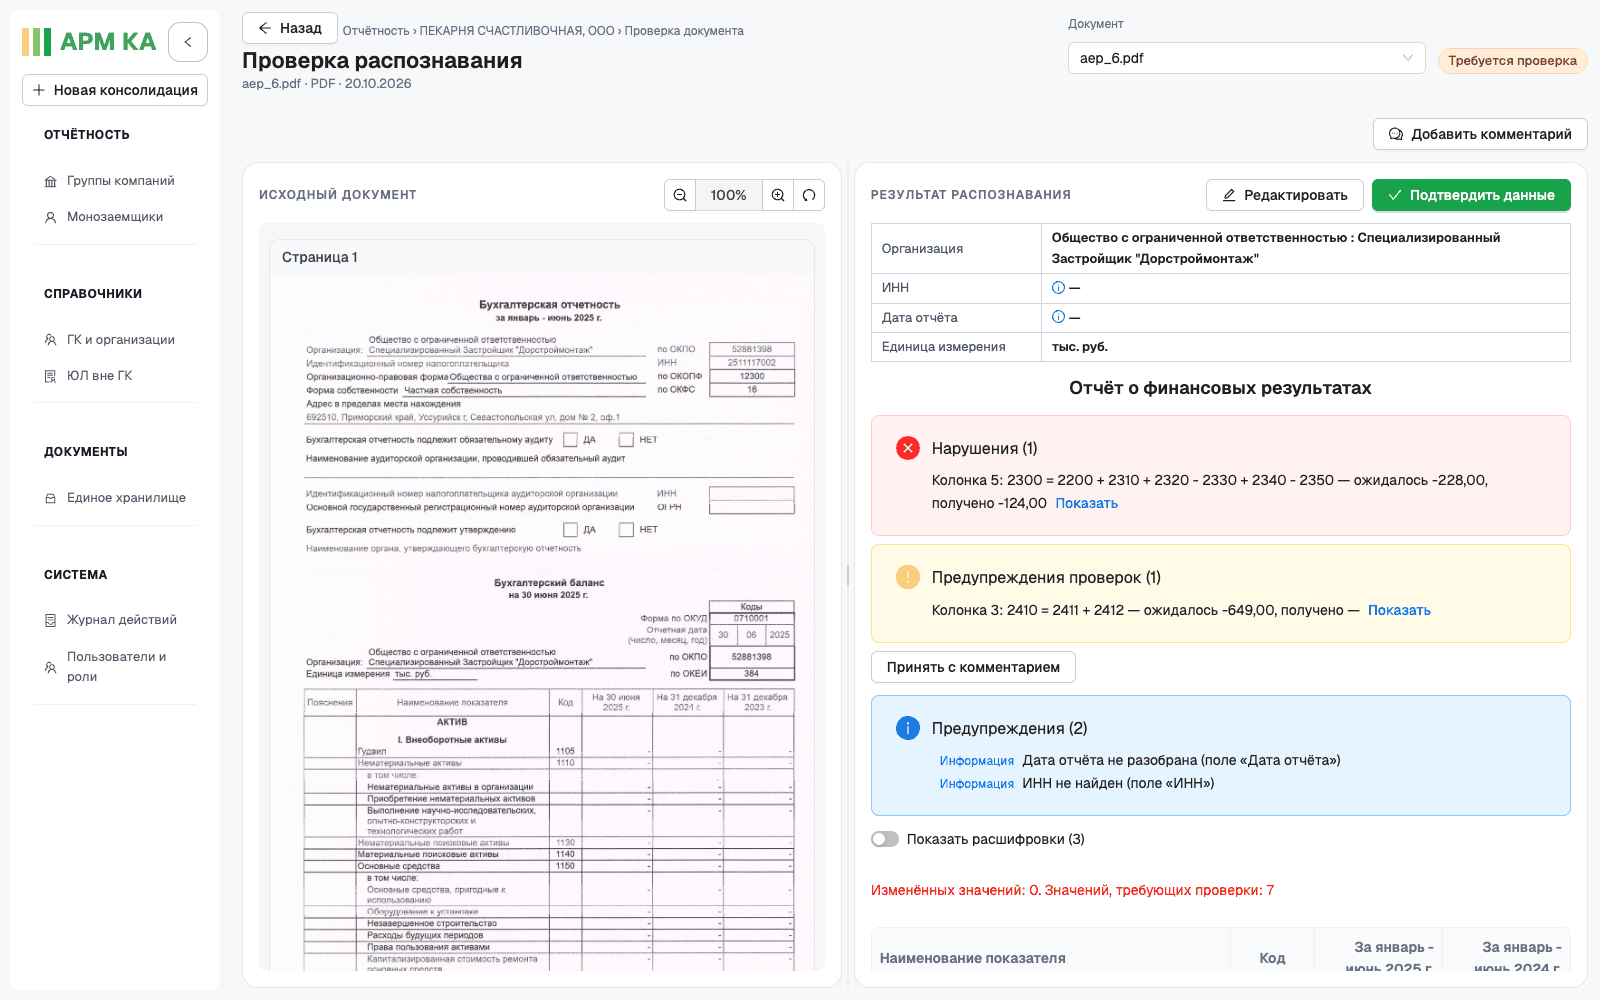The height and width of the screenshot is (1000, 1600).
Task: Click the Код column header
Action: (1272, 958)
